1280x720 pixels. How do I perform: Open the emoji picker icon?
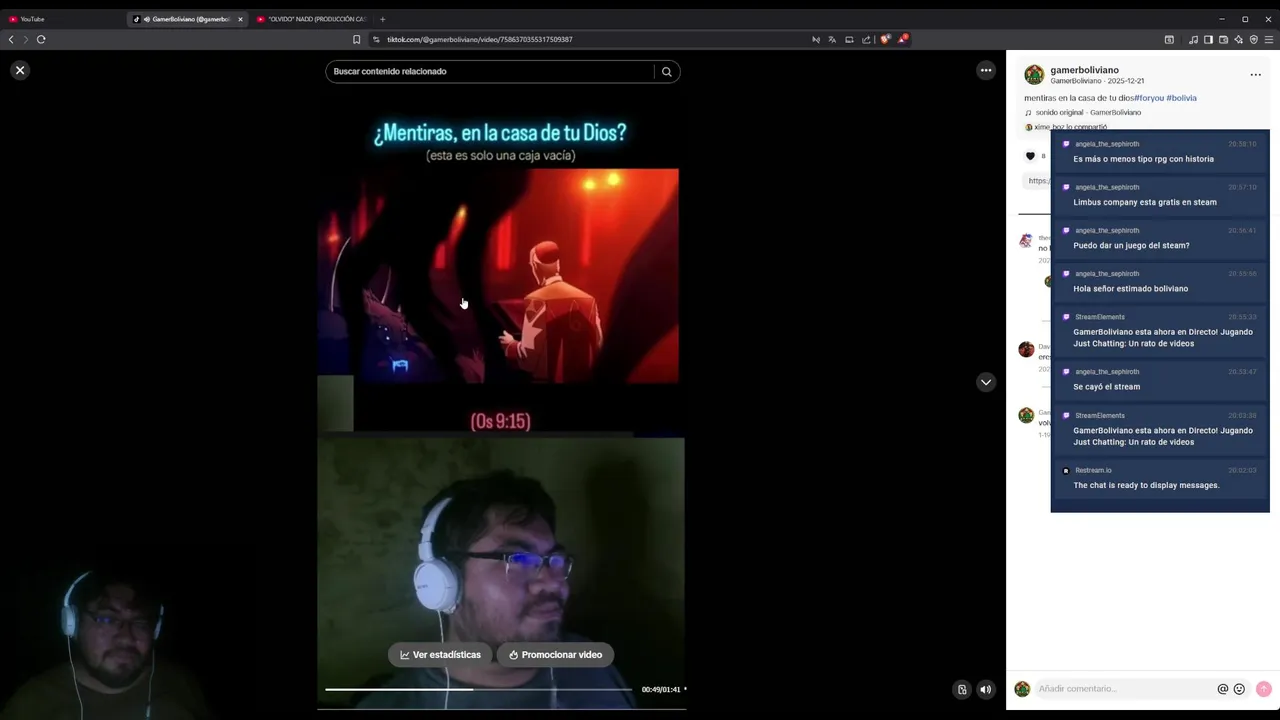1239,689
